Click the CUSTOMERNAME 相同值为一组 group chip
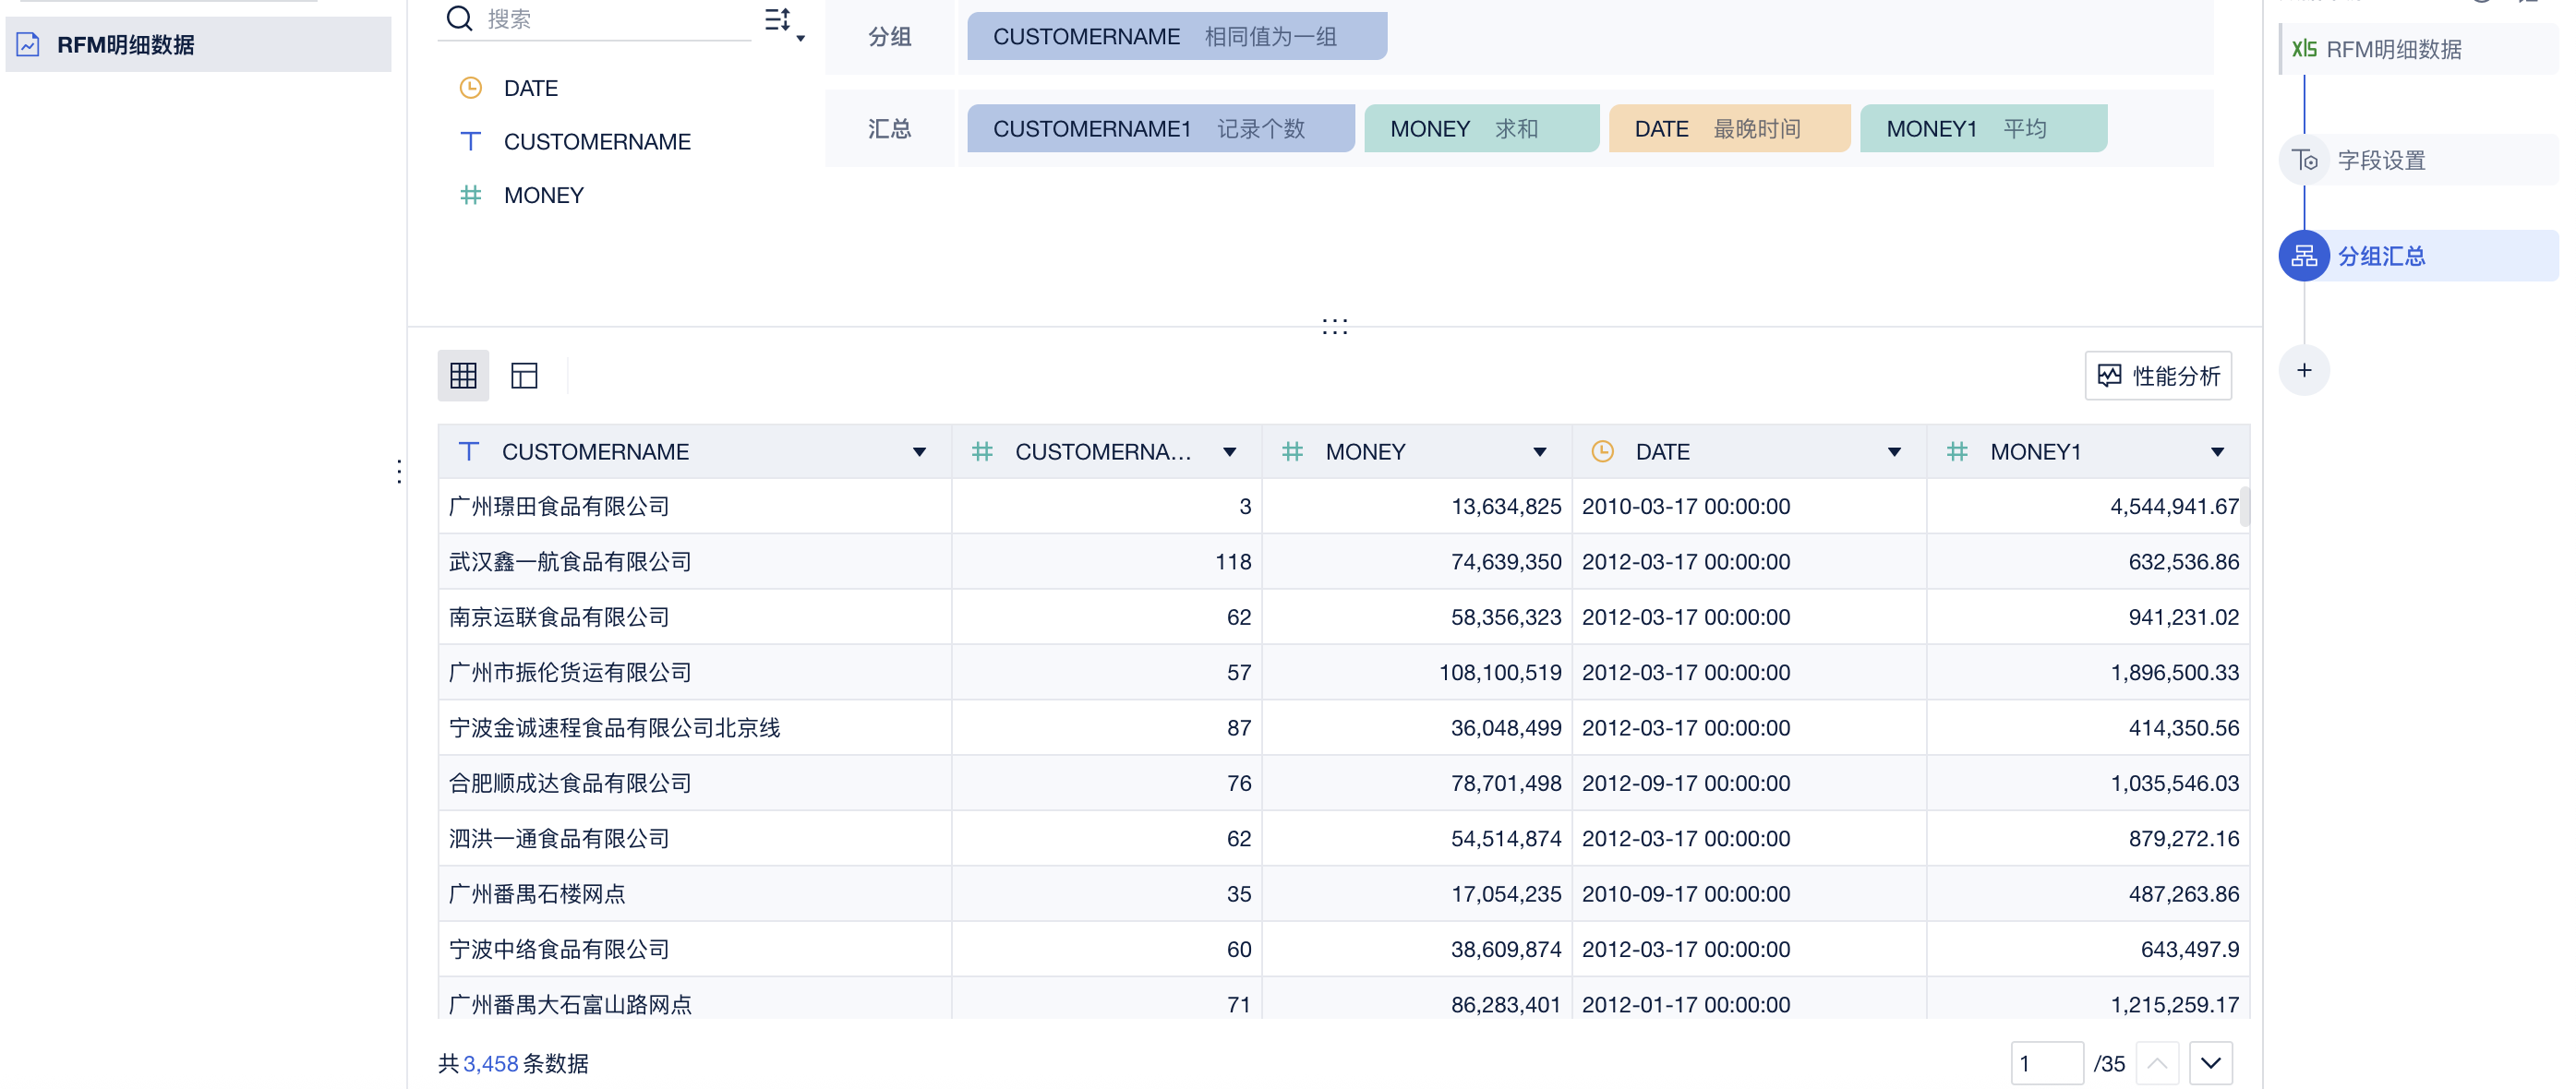This screenshot has width=2576, height=1089. (1176, 37)
